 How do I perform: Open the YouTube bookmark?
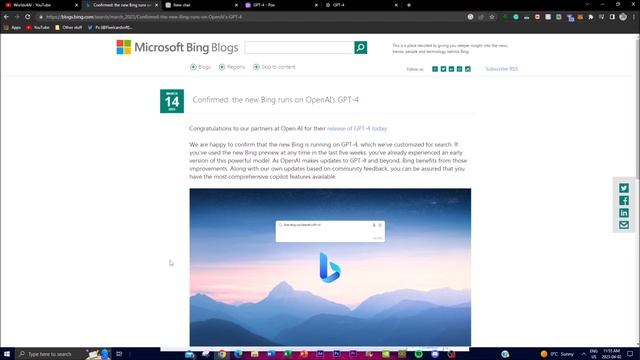(x=38, y=27)
